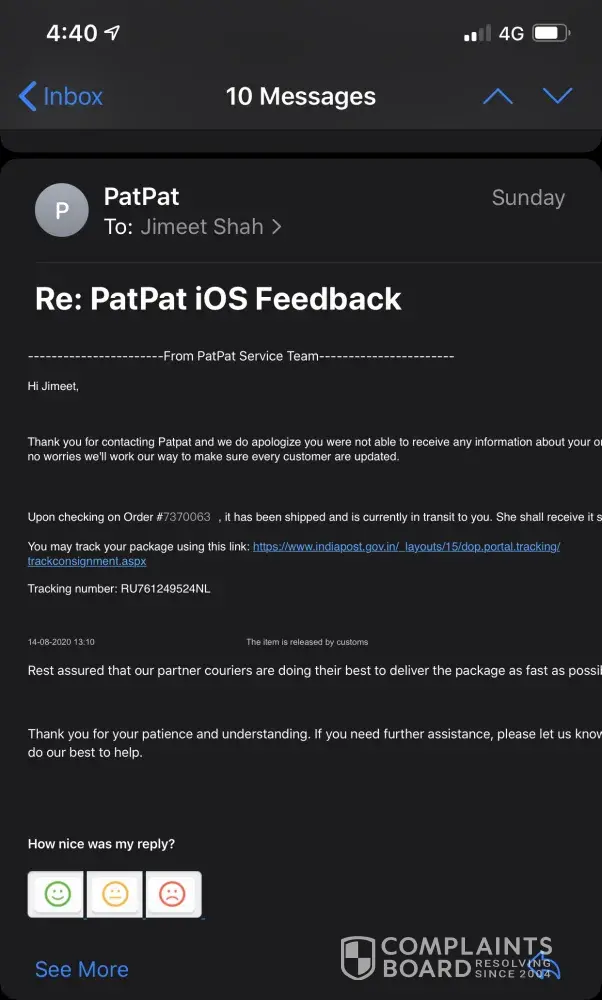Tap the 10 Messages thread title

(300, 96)
